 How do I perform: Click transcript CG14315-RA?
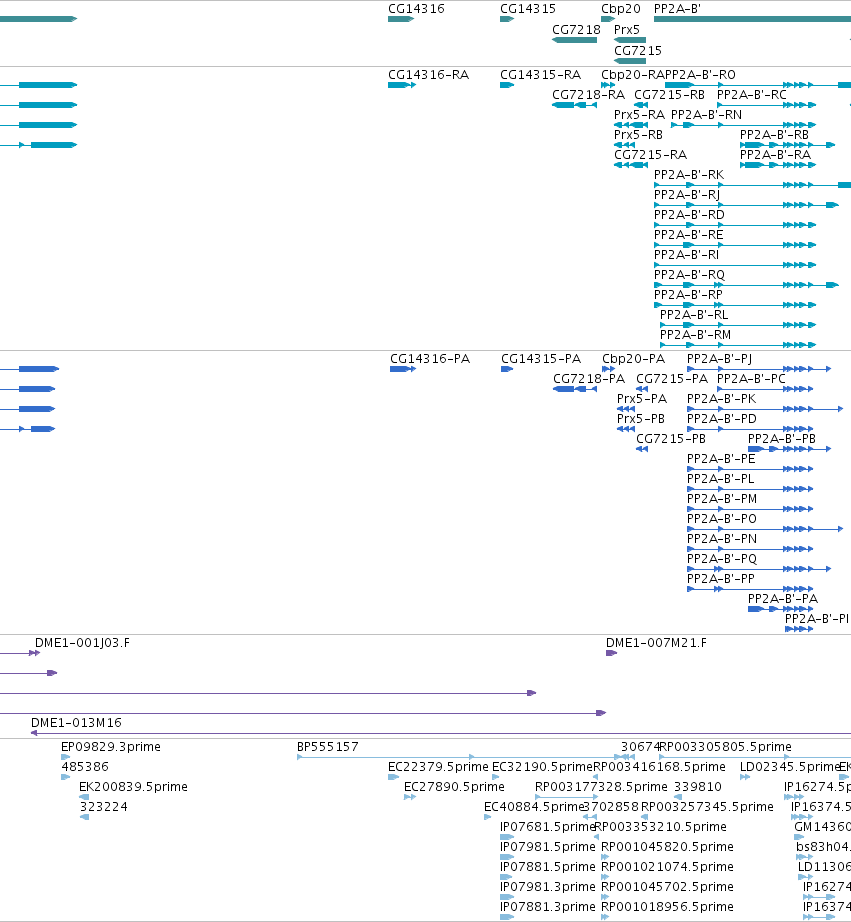pyautogui.click(x=540, y=75)
